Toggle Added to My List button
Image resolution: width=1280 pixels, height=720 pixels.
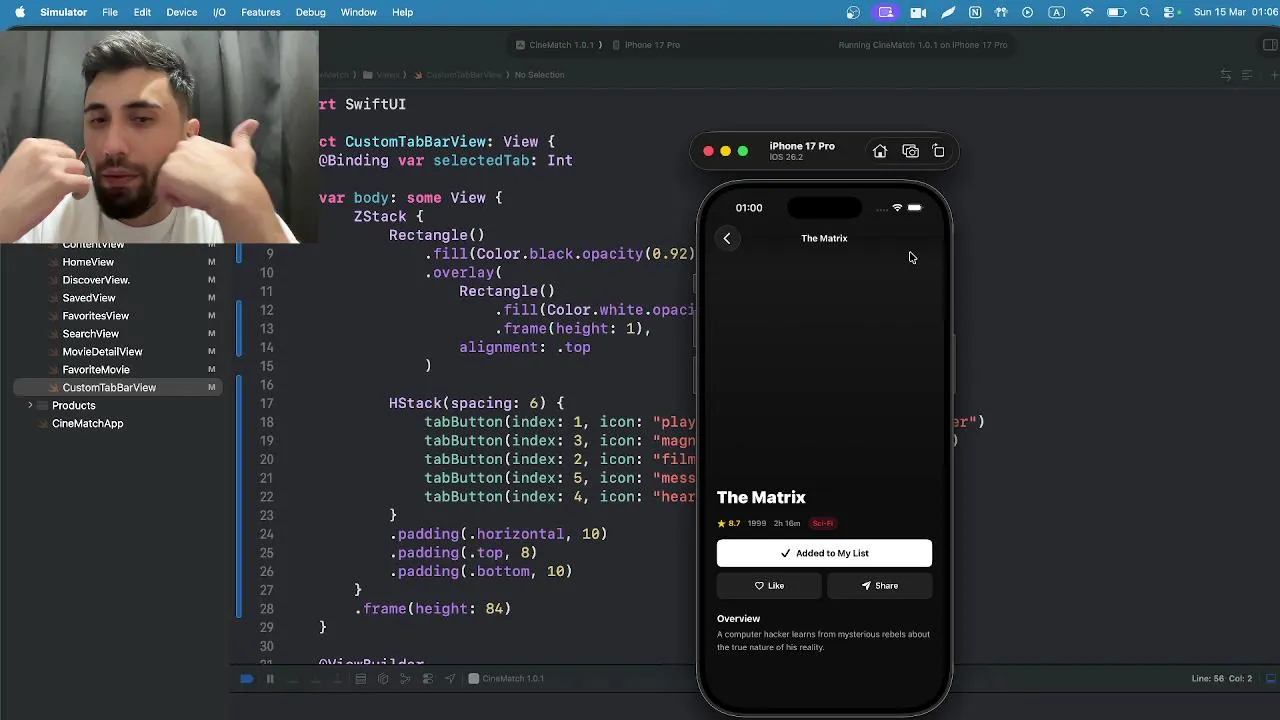(824, 553)
